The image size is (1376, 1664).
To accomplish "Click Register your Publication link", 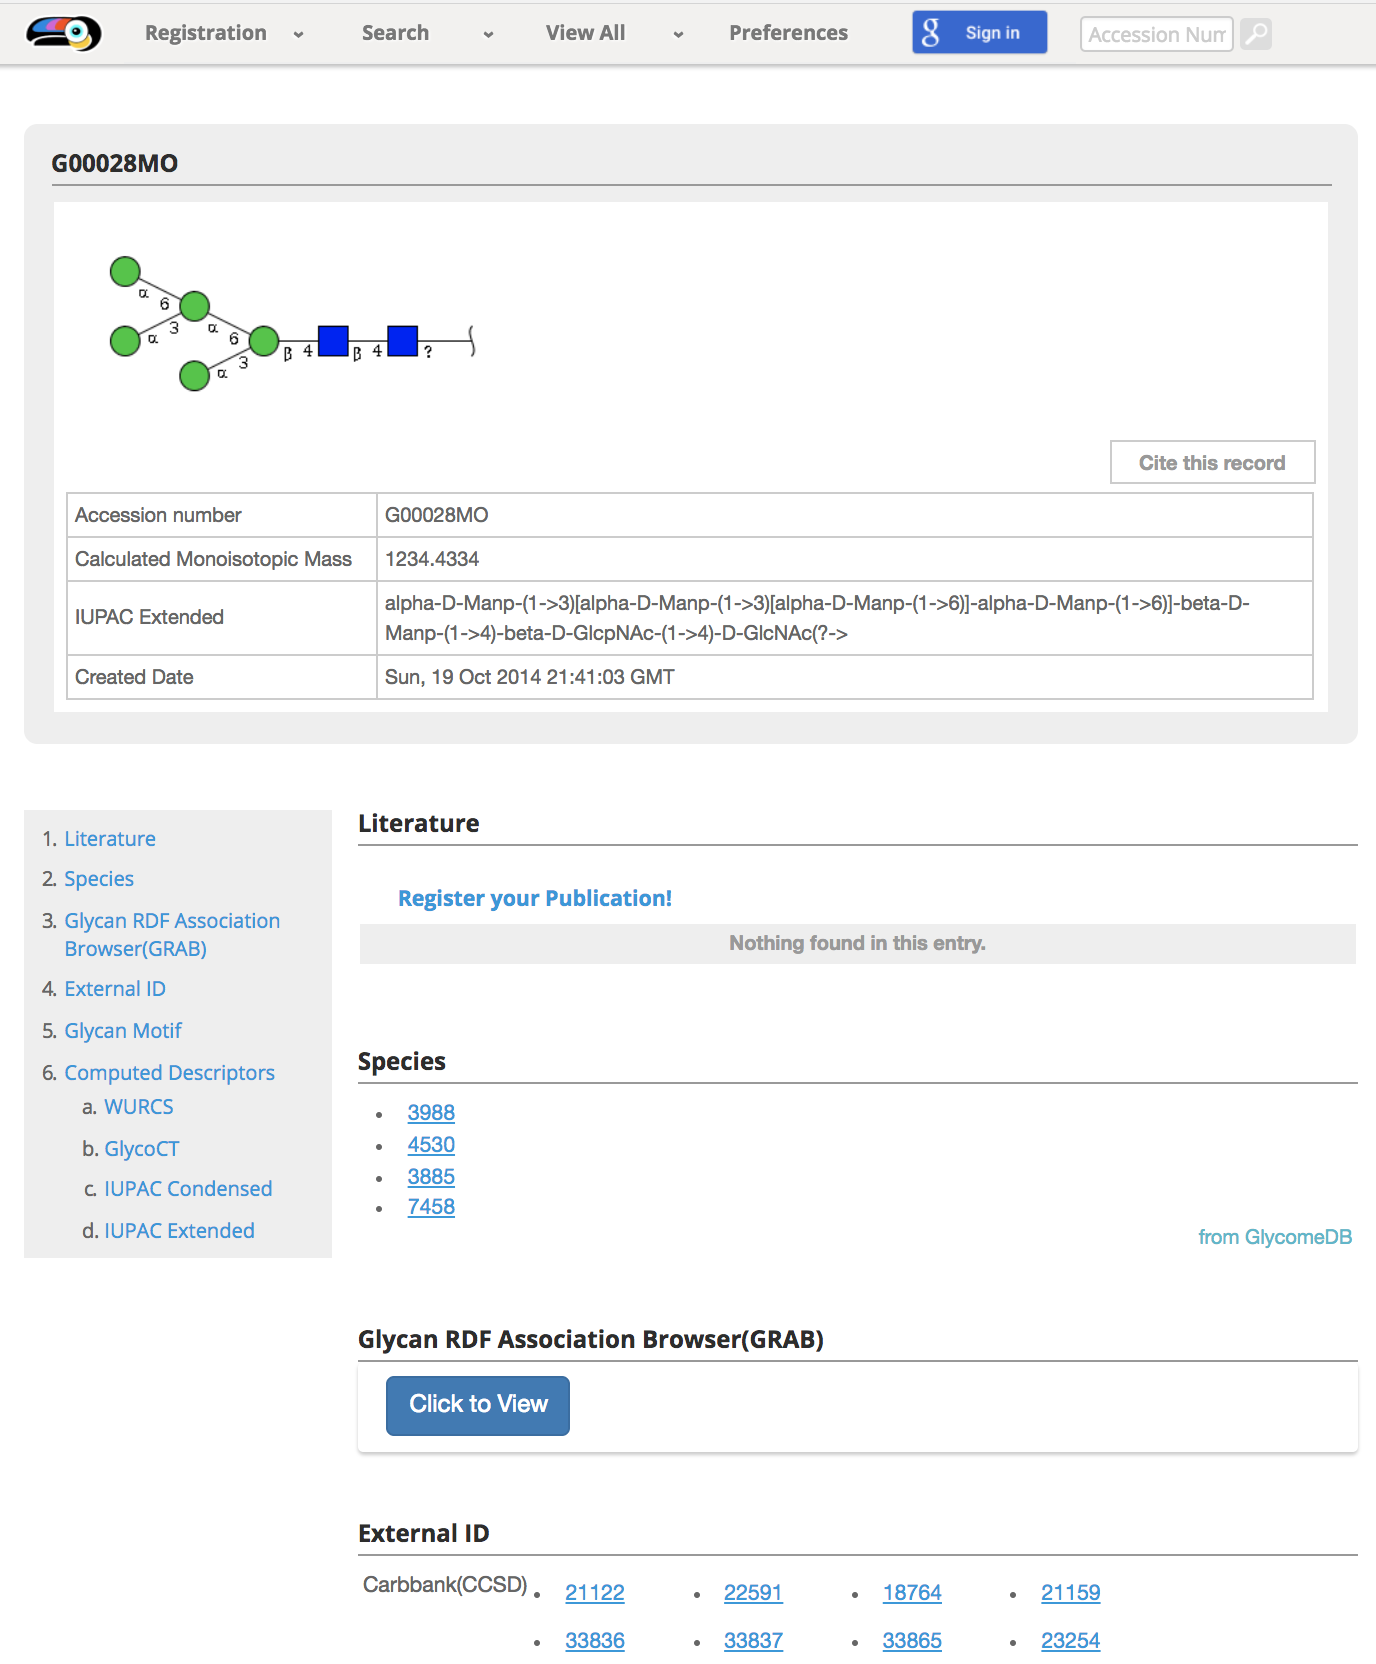I will pos(535,898).
